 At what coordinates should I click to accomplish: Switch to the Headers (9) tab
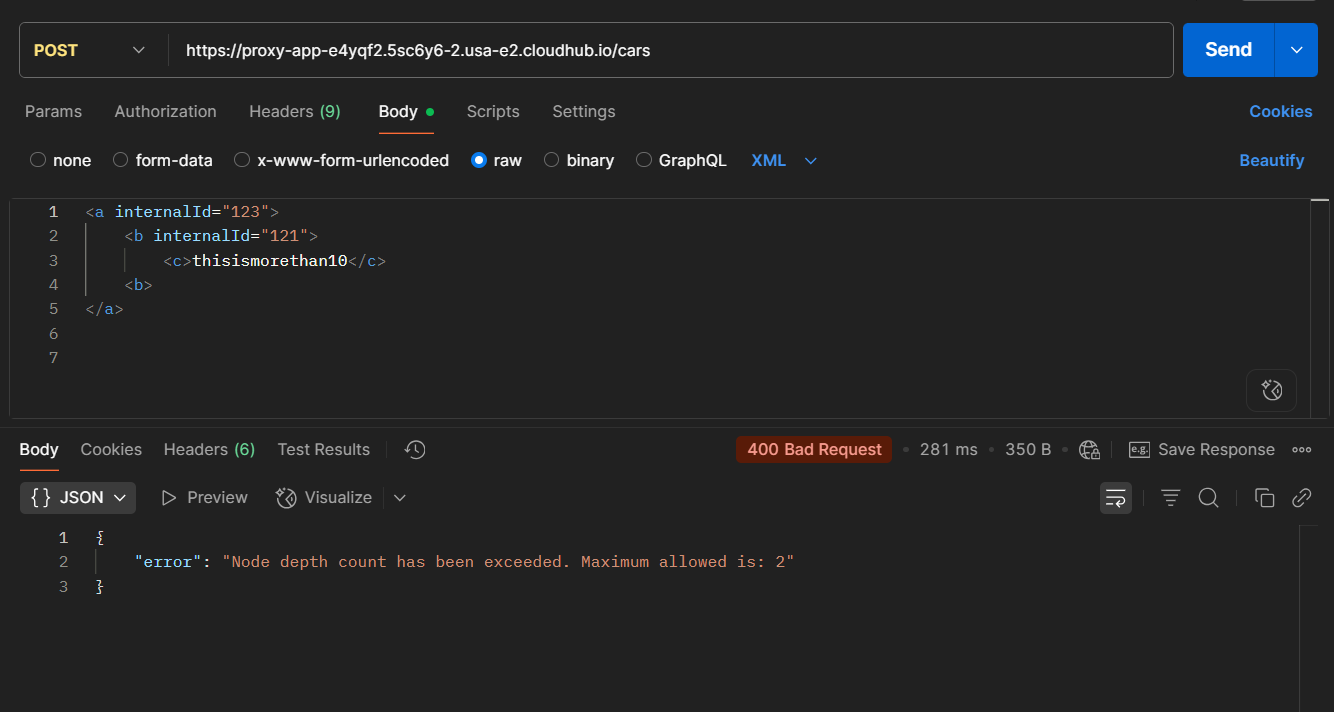pyautogui.click(x=294, y=112)
